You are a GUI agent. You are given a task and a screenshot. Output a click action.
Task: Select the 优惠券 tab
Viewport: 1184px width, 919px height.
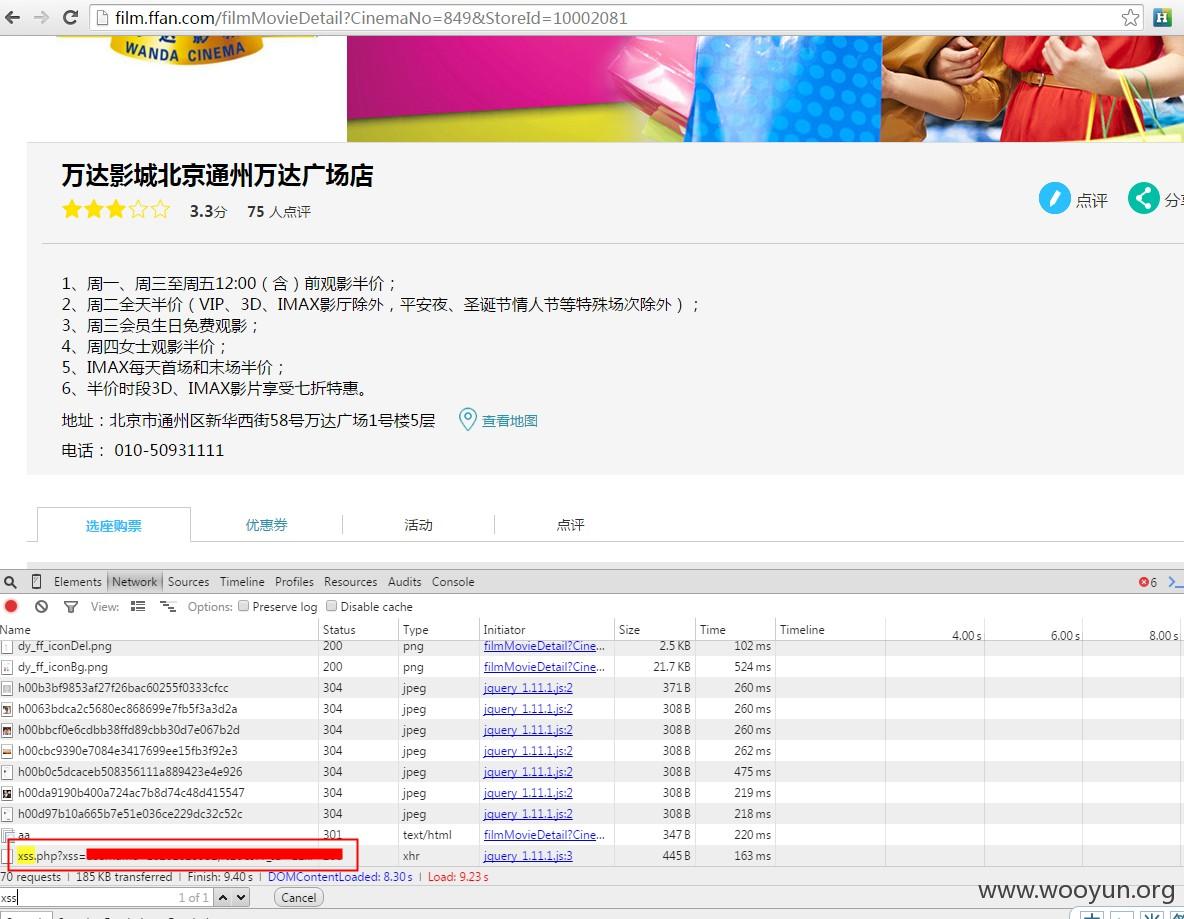[x=267, y=525]
